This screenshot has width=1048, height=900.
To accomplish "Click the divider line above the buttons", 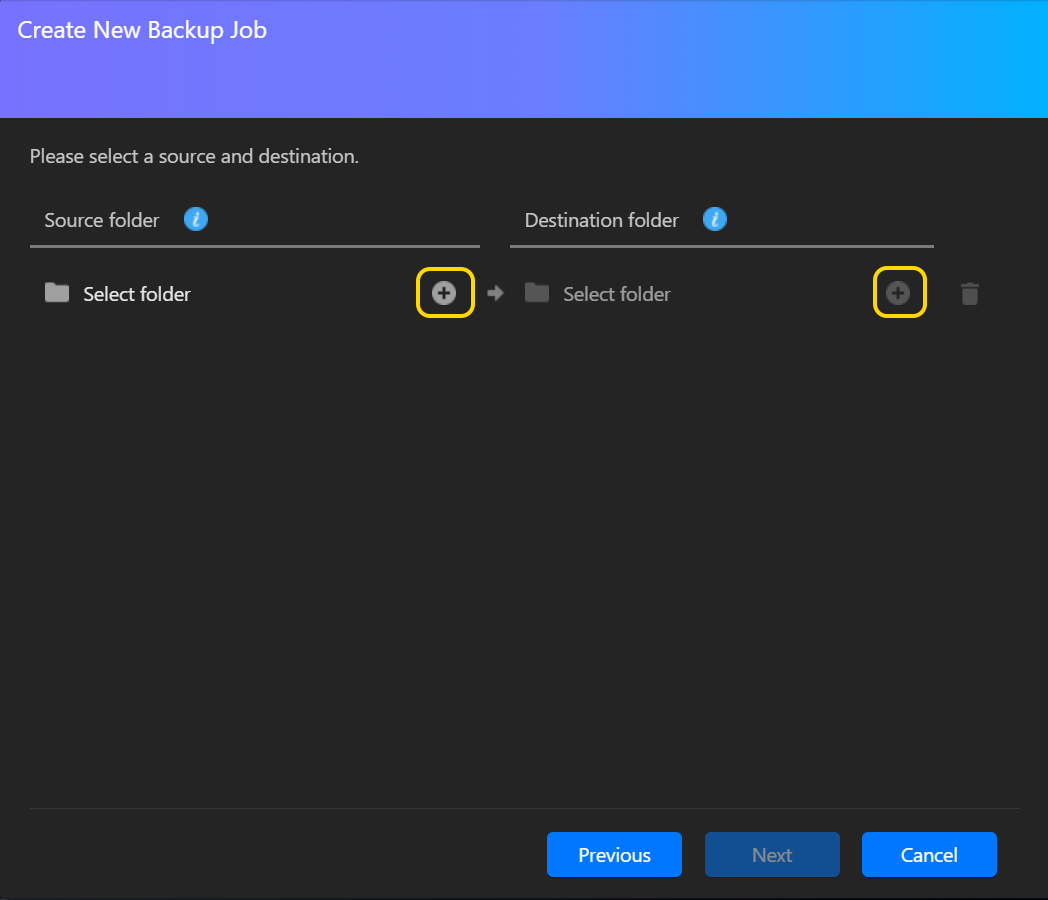I will [524, 808].
